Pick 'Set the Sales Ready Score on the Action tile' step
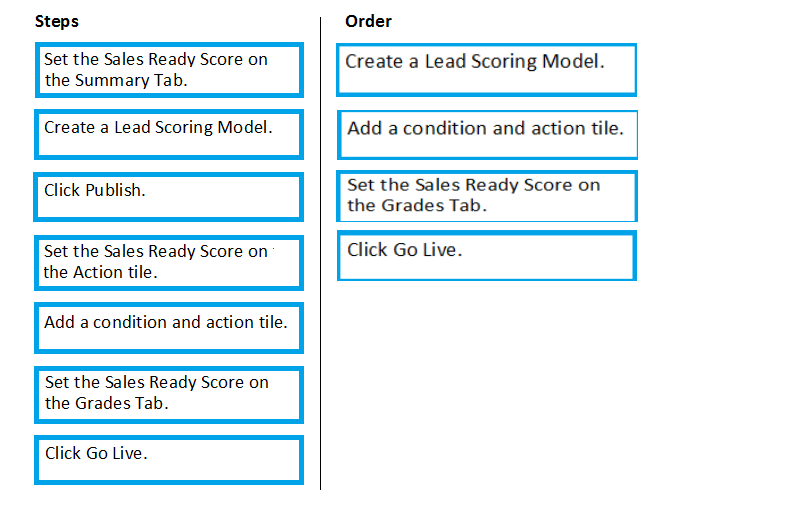Image resolution: width=793 pixels, height=521 pixels. (169, 263)
